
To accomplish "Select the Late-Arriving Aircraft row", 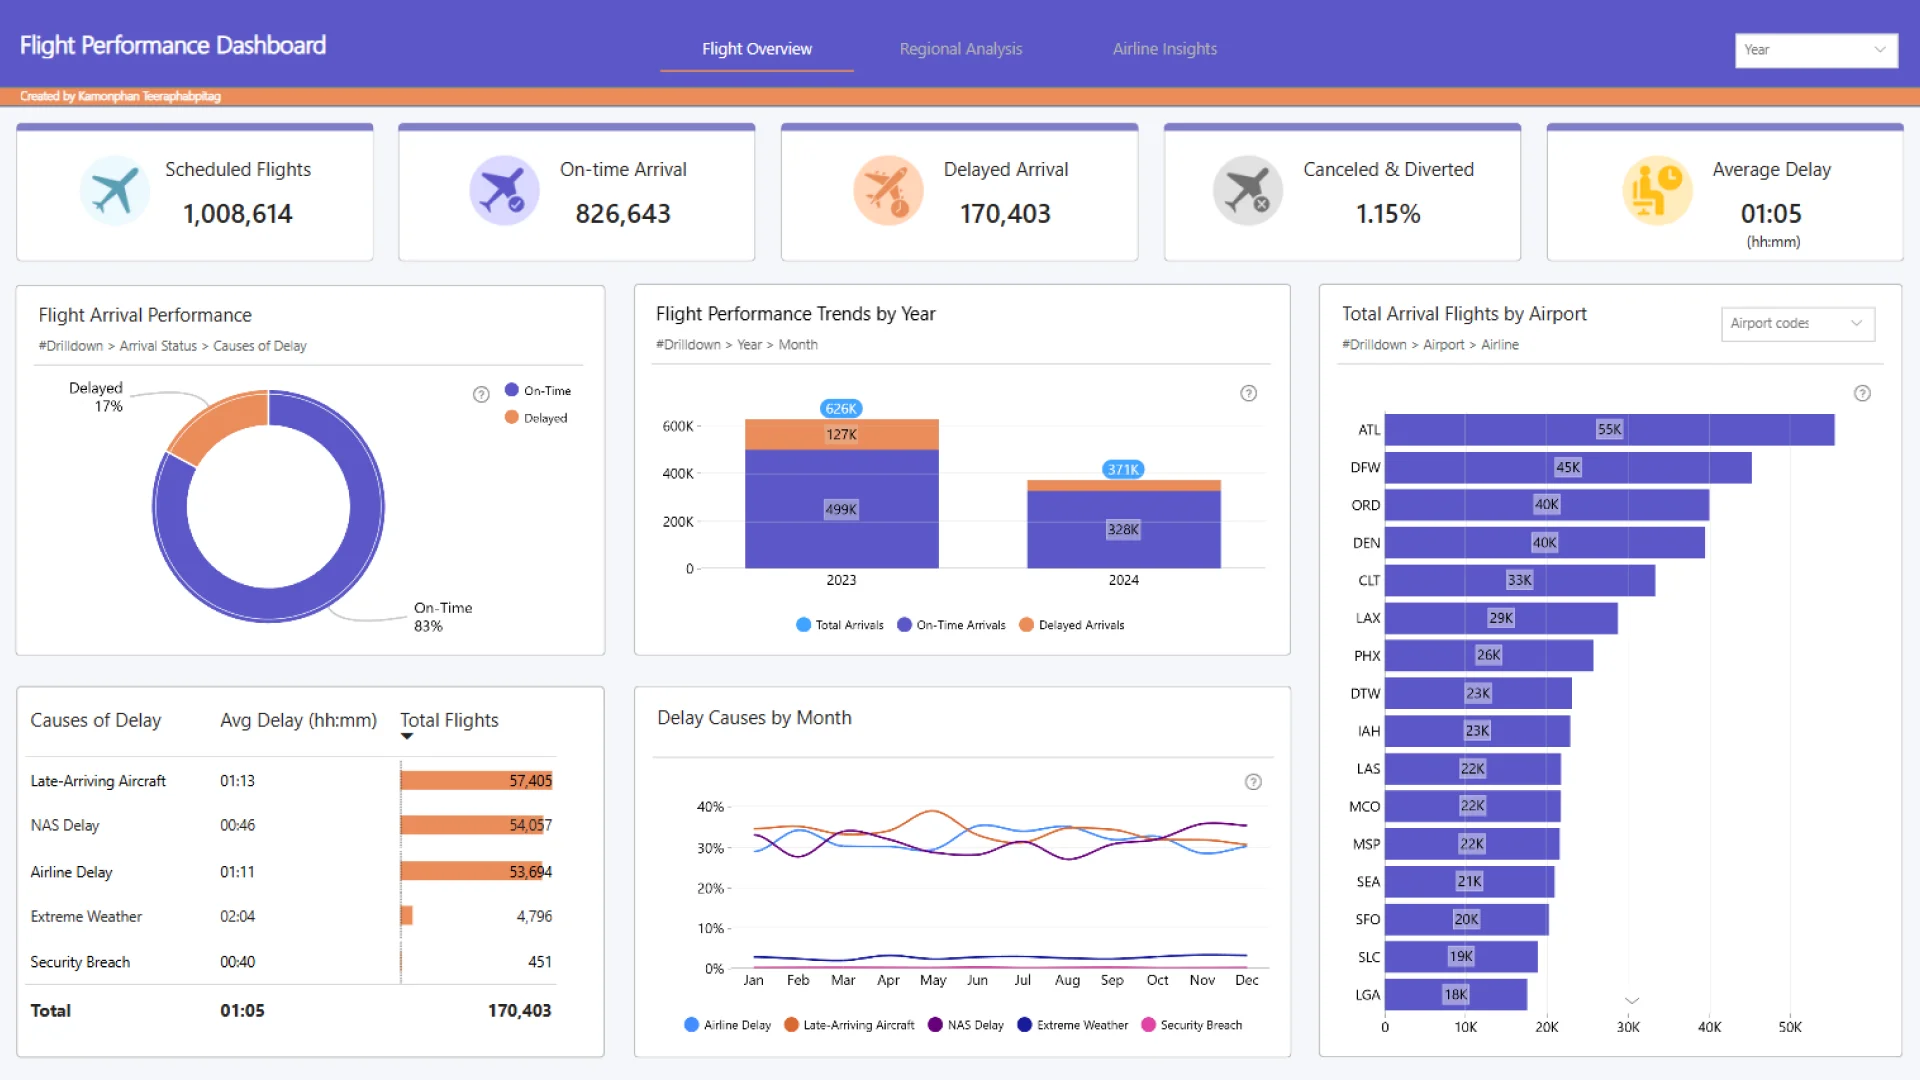I will click(x=291, y=781).
